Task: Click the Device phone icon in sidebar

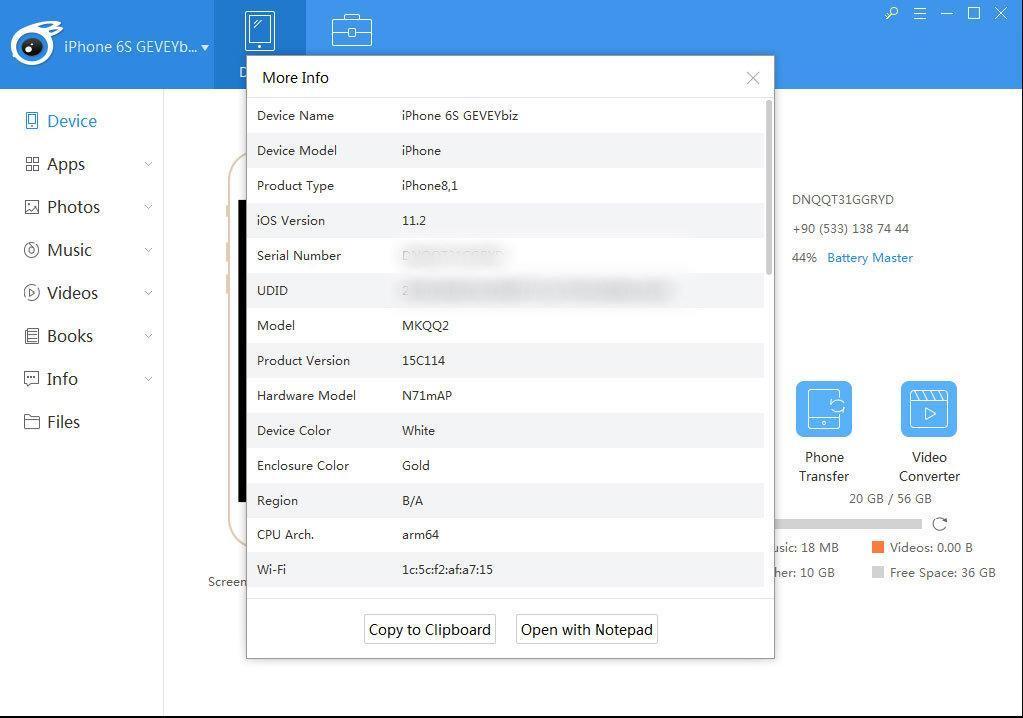Action: coord(31,121)
